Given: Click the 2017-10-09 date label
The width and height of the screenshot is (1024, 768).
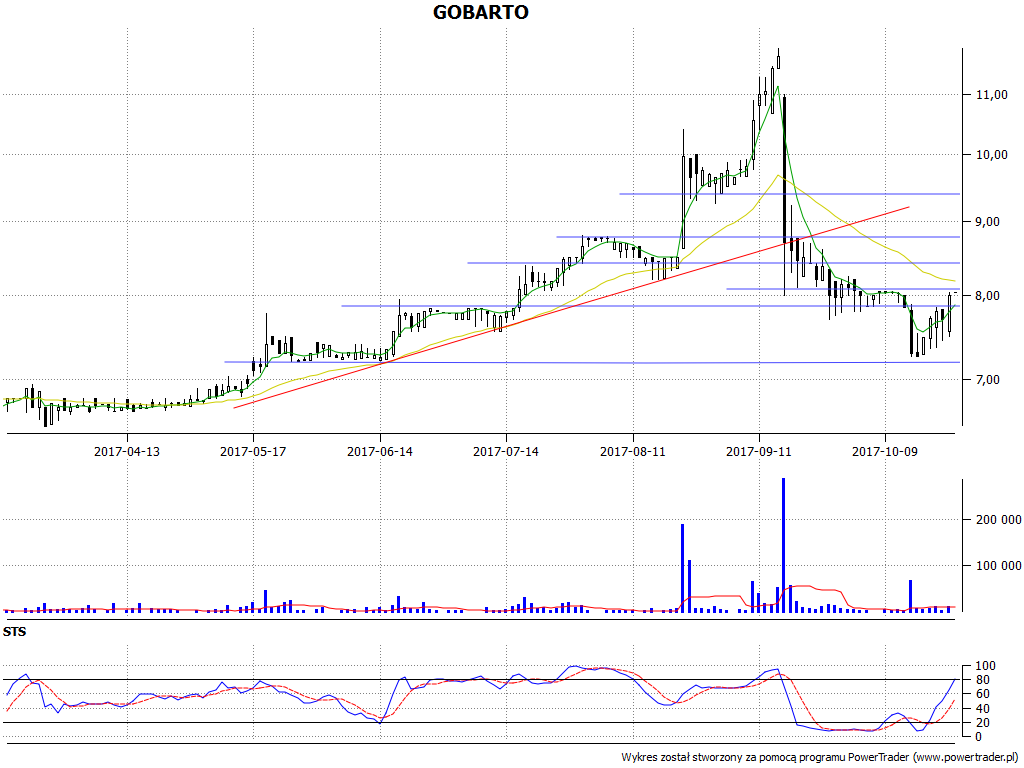Looking at the screenshot, I should click(885, 451).
